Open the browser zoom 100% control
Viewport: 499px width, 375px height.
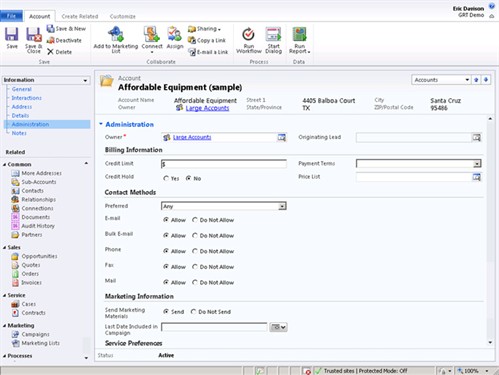pos(473,371)
